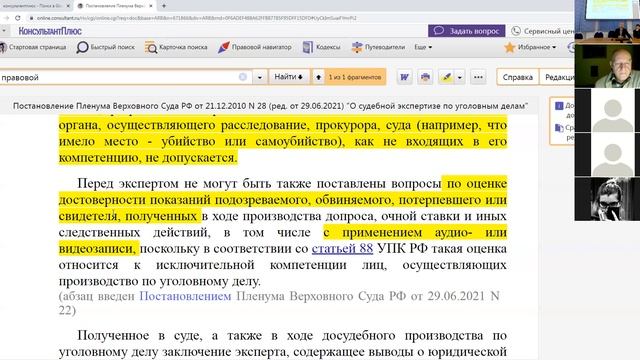This screenshot has height=360, width=640.
Task: Select the Постановление Пленума browser tab
Action: tap(115, 6)
